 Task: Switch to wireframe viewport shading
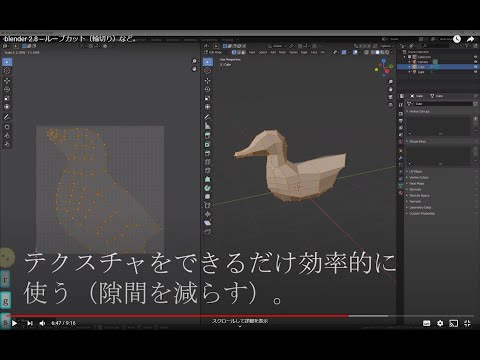pos(373,52)
